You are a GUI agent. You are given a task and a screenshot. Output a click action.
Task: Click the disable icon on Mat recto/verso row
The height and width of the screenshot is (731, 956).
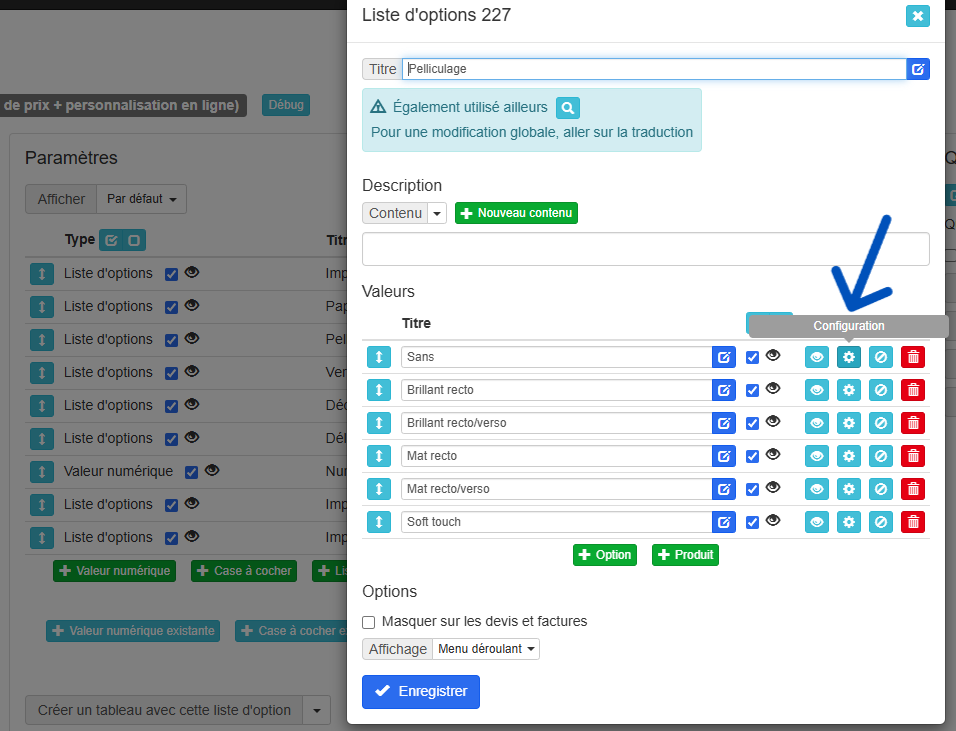tap(881, 489)
